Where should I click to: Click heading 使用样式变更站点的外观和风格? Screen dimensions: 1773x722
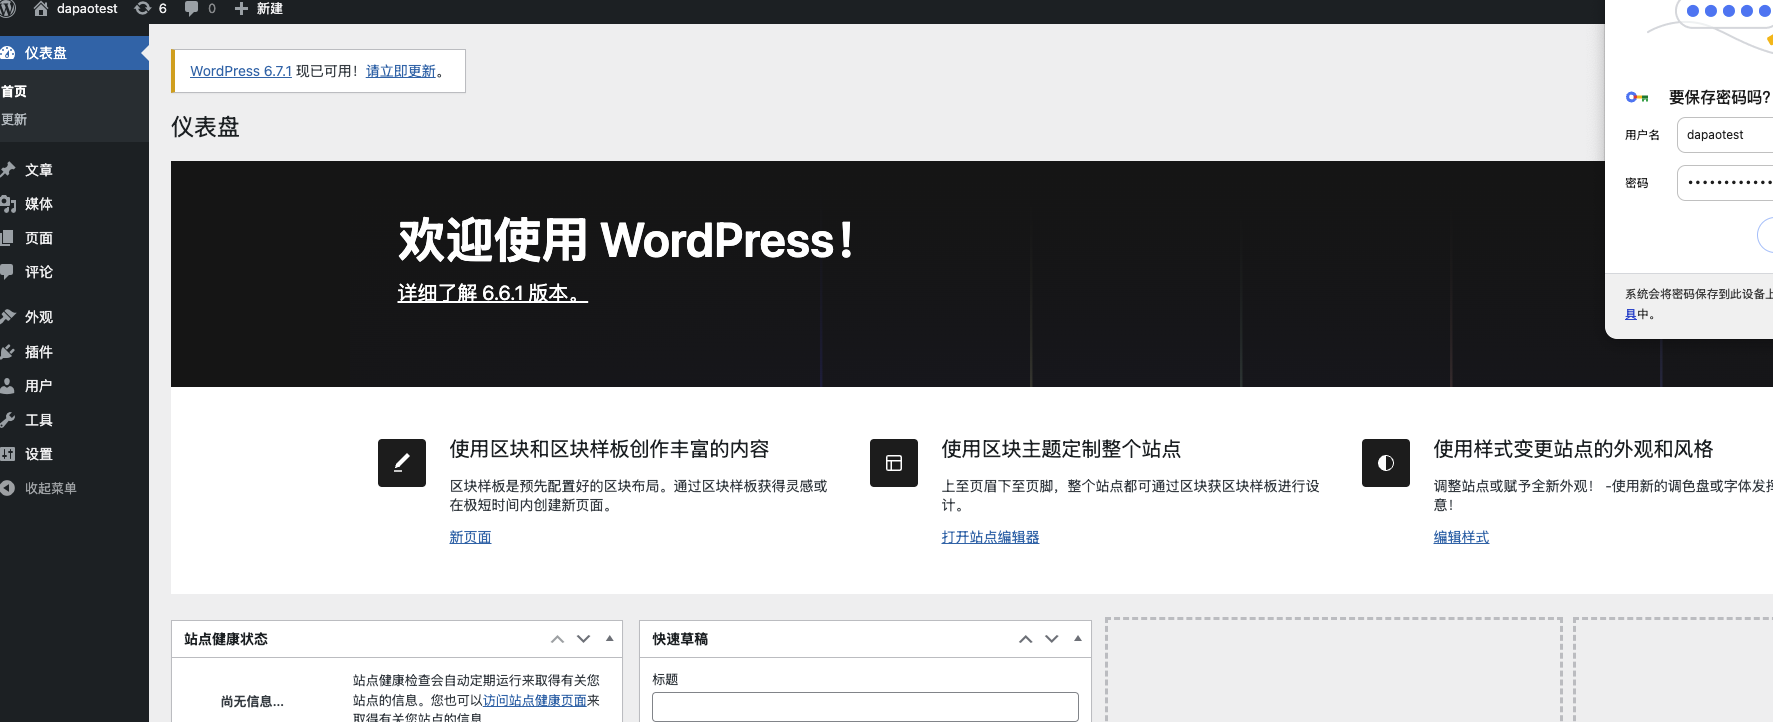coord(1573,449)
